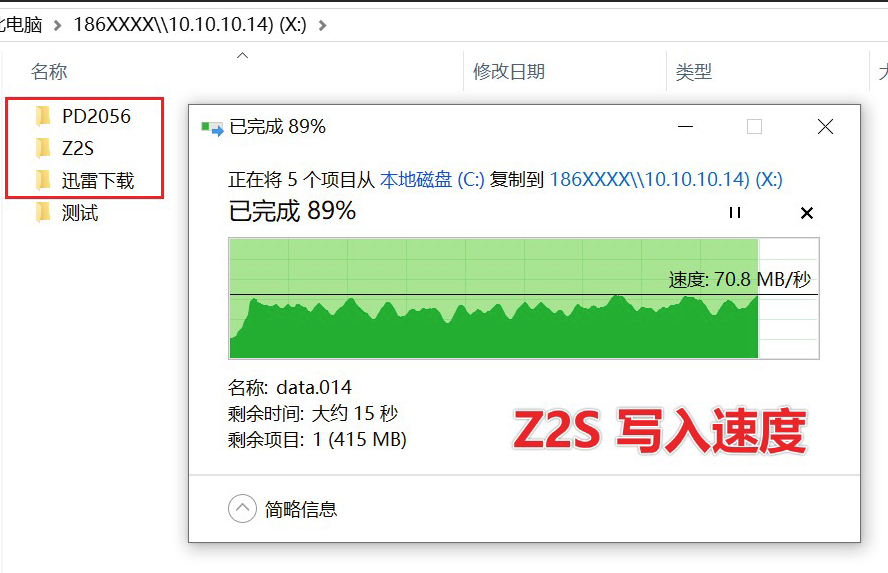This screenshot has height=573, width=888.
Task: Sort by 修改日期 column header
Action: pyautogui.click(x=509, y=71)
